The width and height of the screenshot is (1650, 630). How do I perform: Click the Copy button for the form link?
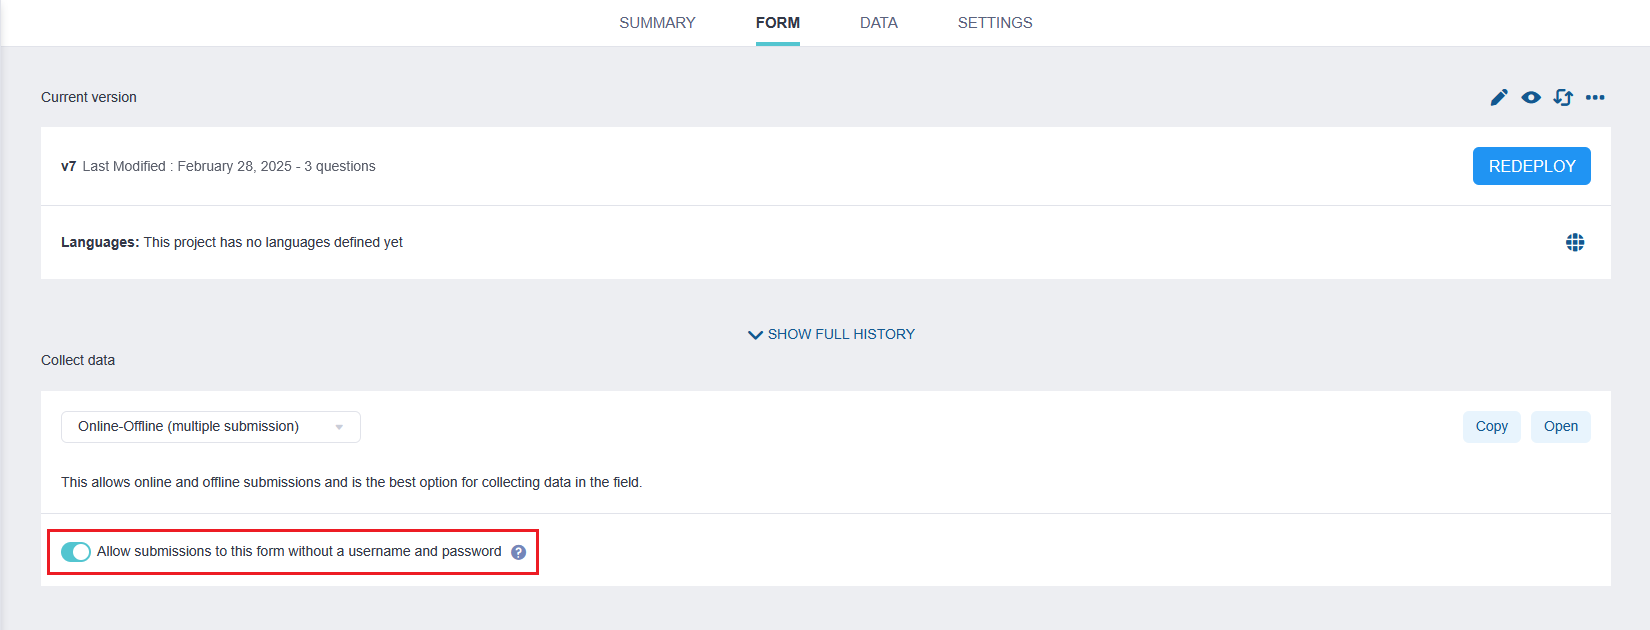(x=1491, y=427)
